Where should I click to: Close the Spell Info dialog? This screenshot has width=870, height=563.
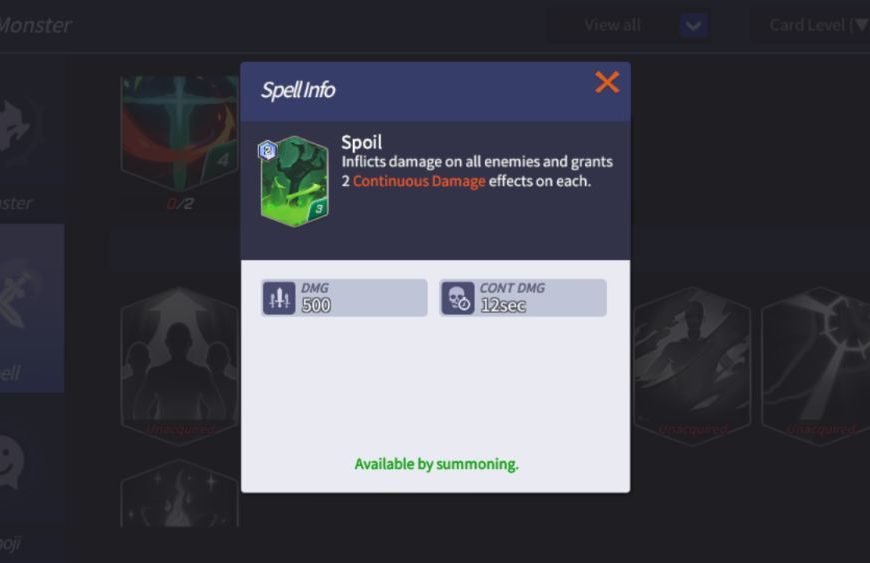point(607,83)
